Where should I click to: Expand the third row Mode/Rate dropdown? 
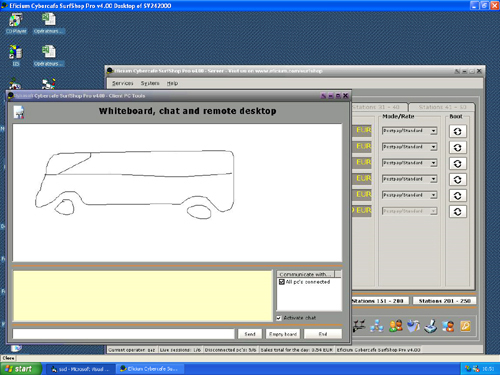coord(433,163)
